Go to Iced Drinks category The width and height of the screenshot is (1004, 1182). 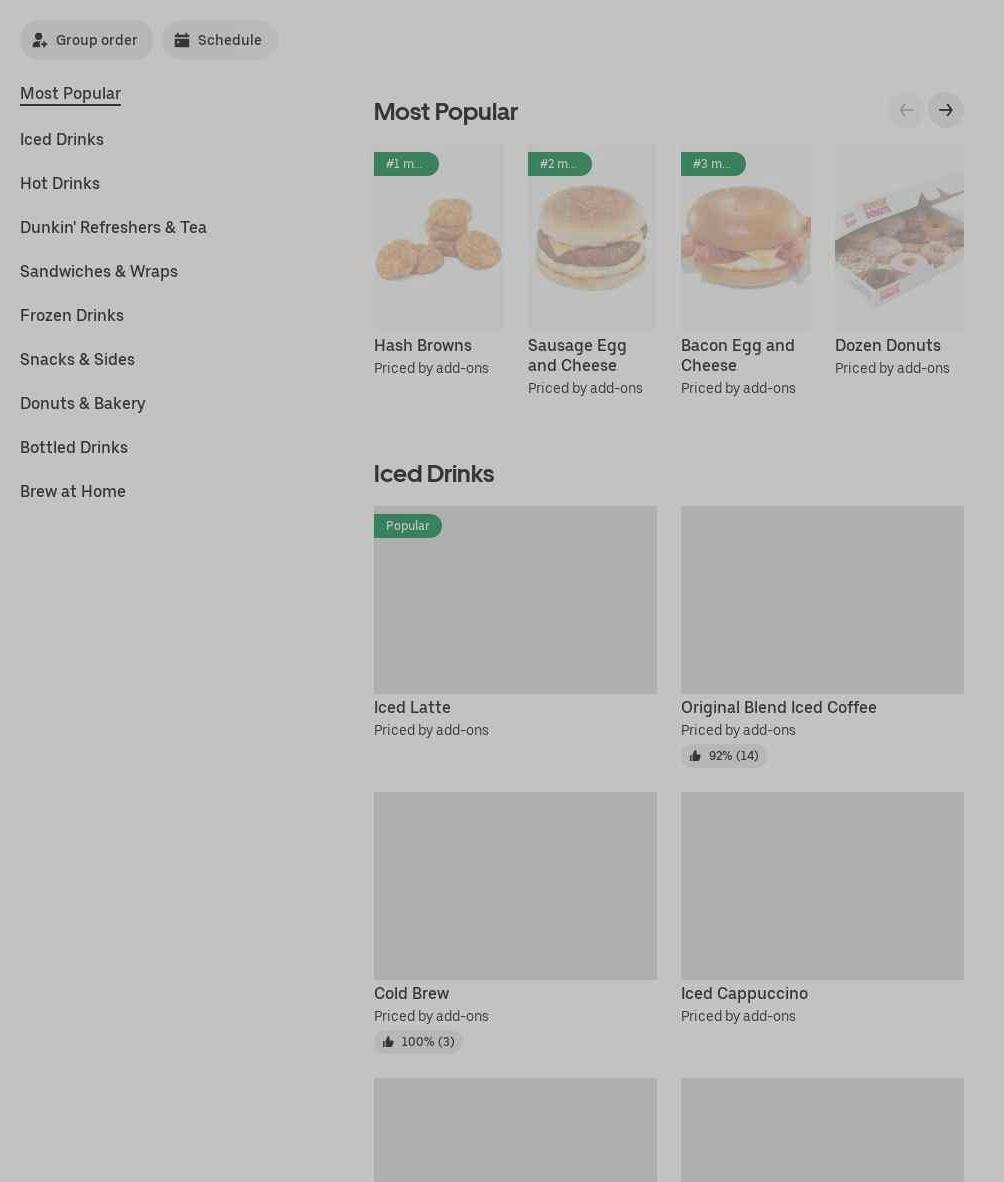[62, 139]
